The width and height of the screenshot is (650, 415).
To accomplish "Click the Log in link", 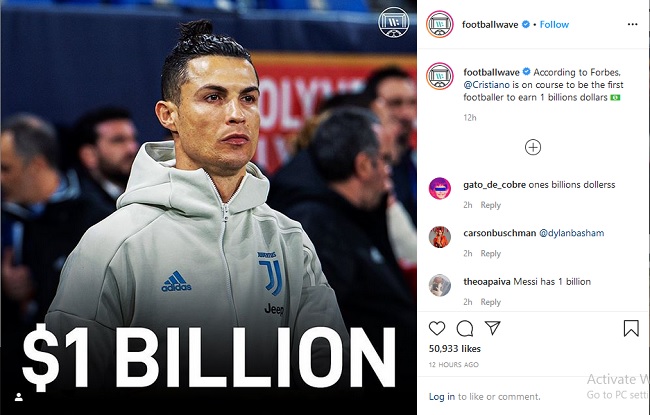I will pyautogui.click(x=441, y=396).
